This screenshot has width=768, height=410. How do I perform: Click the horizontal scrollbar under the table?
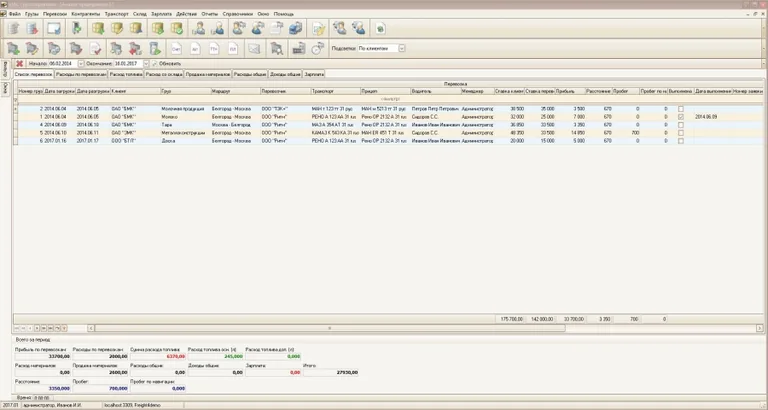pyautogui.click(x=330, y=328)
